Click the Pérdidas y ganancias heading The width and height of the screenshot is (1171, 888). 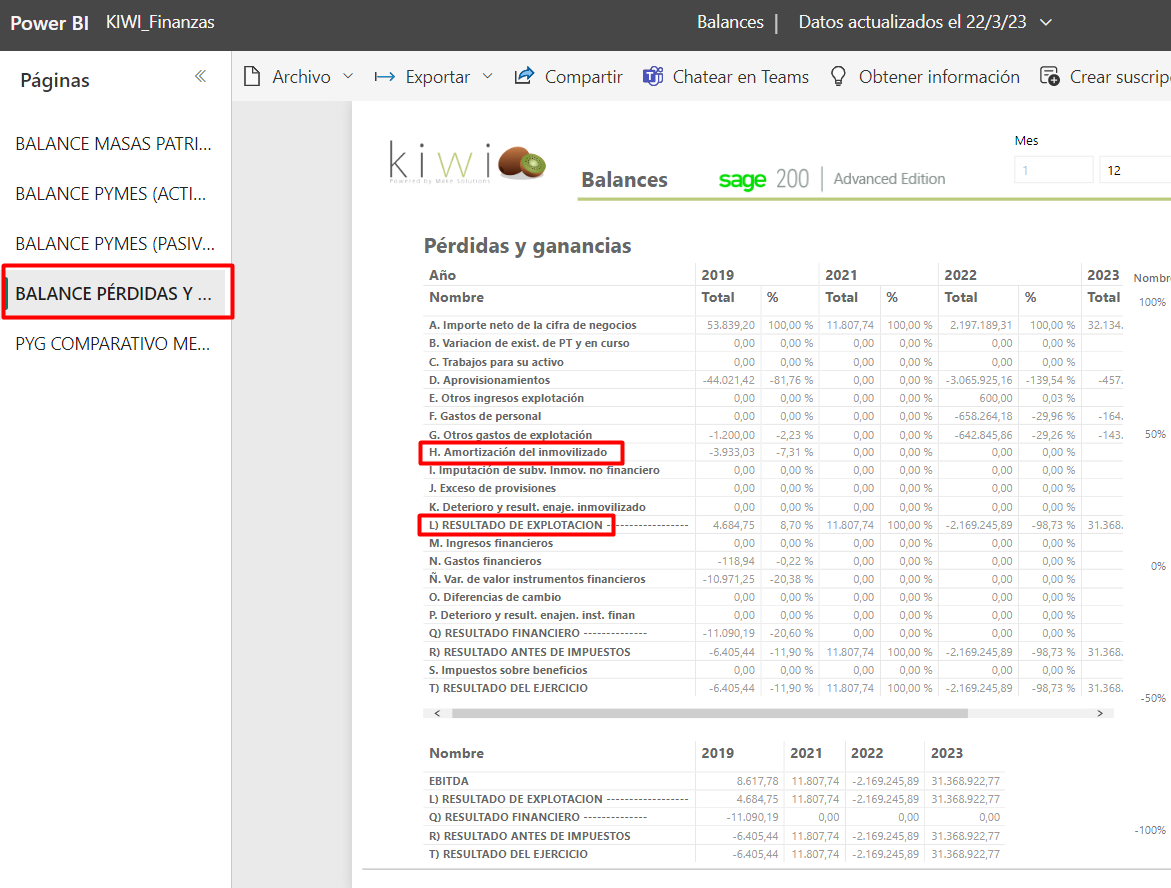point(527,246)
